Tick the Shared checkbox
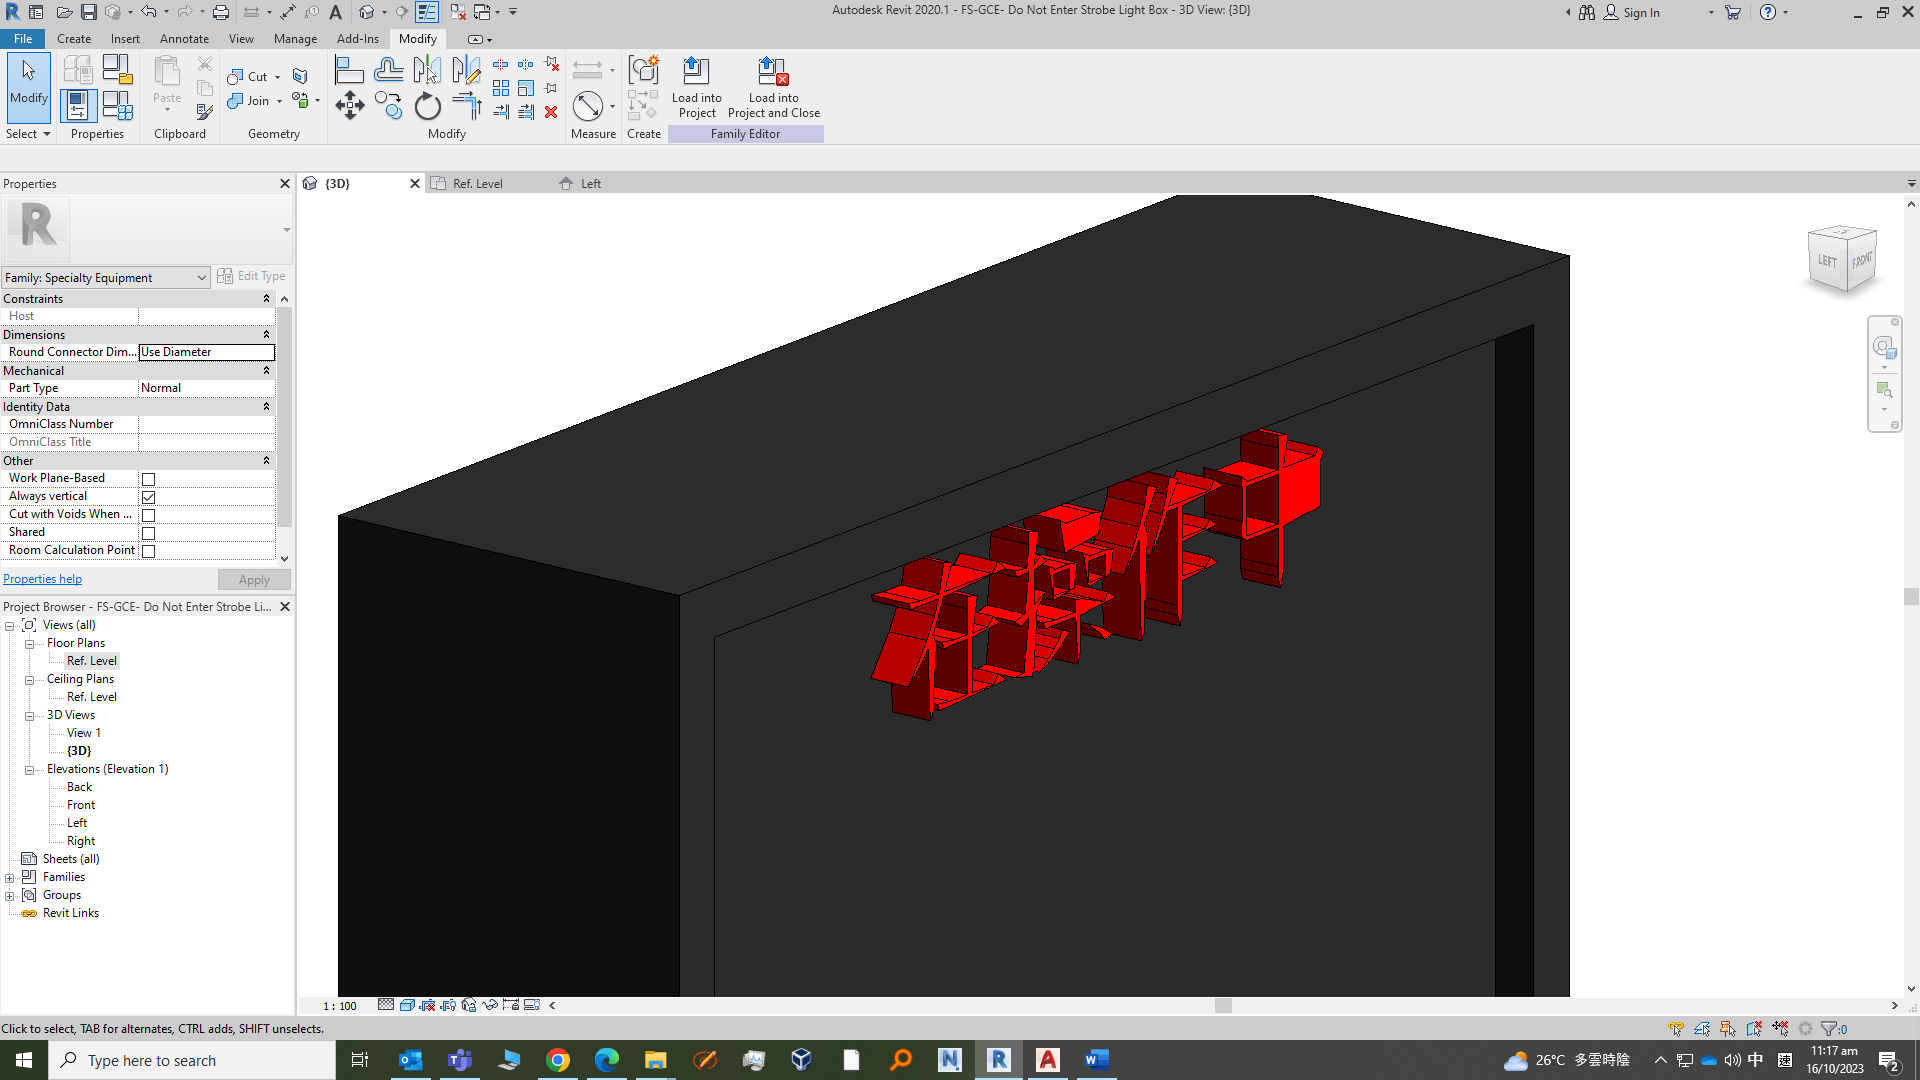Screen dimensions: 1920x1080 click(x=148, y=533)
